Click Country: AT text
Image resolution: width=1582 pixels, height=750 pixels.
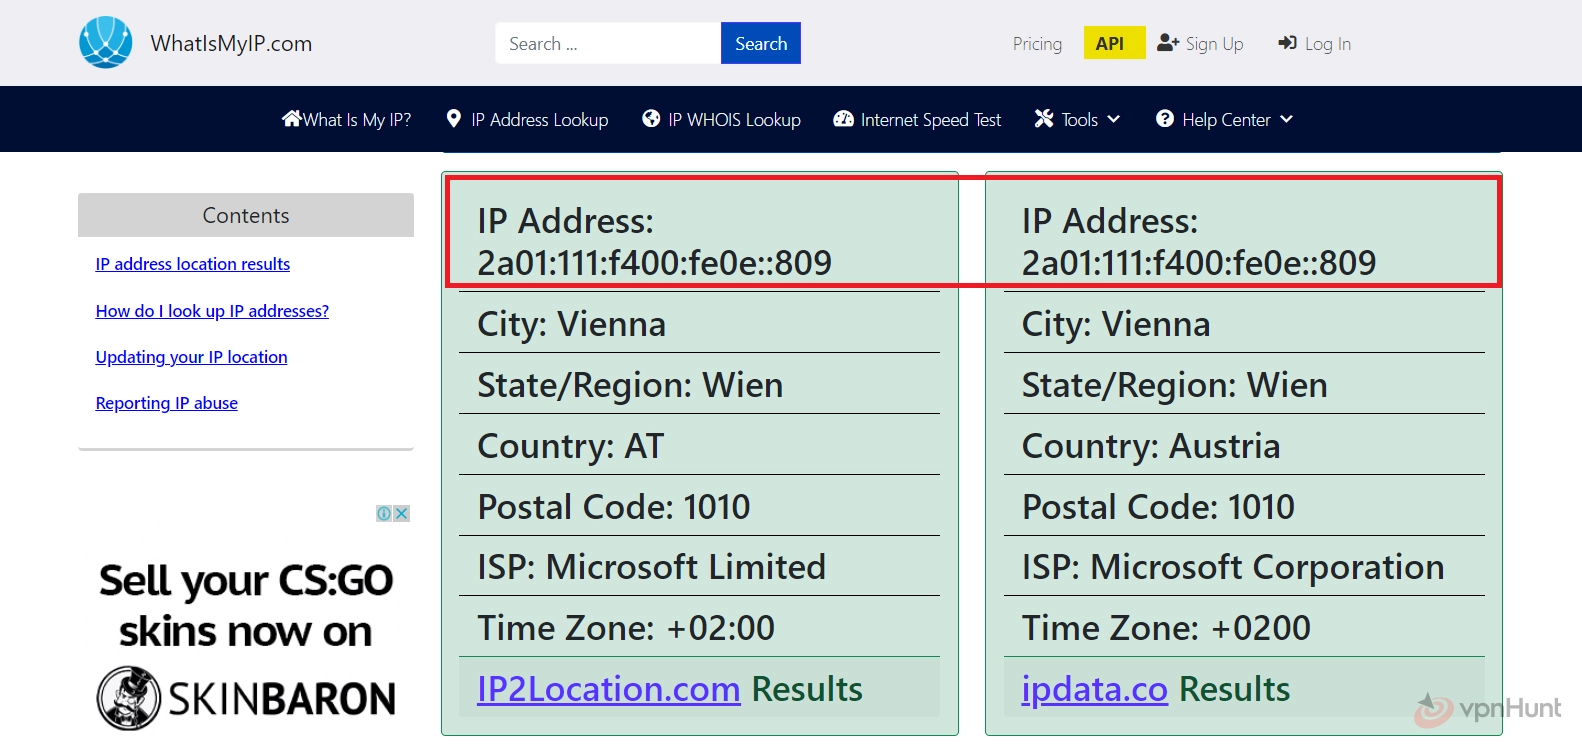point(570,446)
